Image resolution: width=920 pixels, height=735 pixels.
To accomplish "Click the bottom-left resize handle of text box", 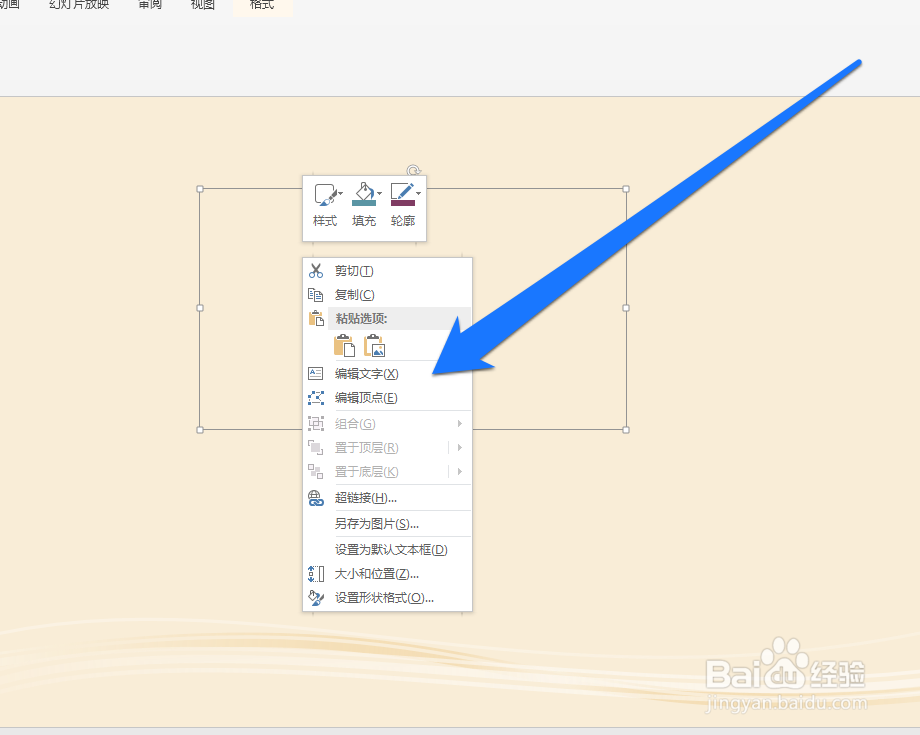I will click(200, 430).
